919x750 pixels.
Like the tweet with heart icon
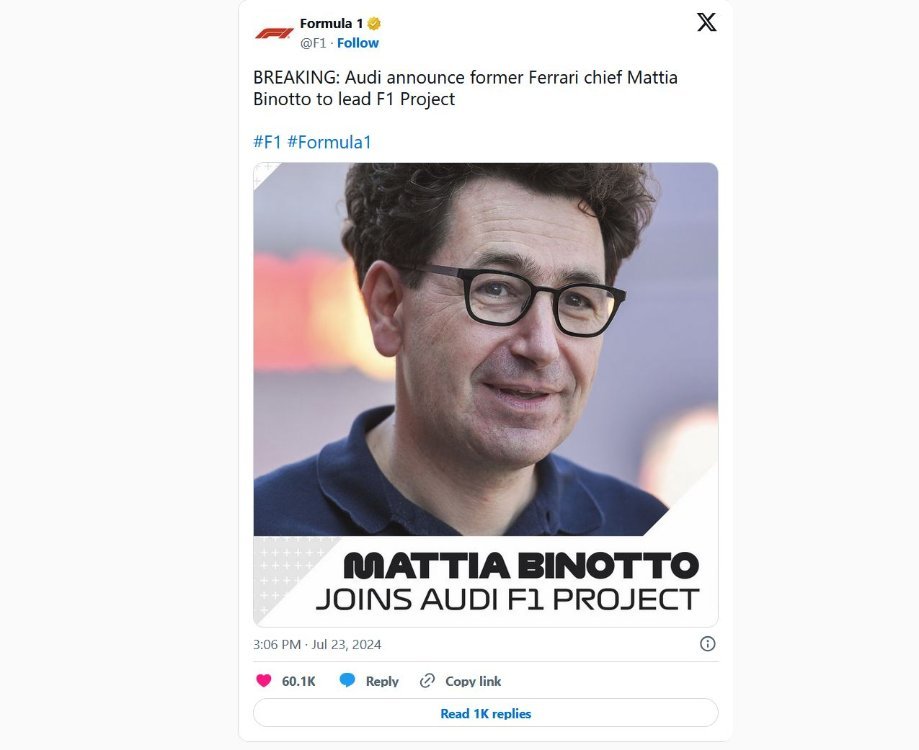[264, 680]
